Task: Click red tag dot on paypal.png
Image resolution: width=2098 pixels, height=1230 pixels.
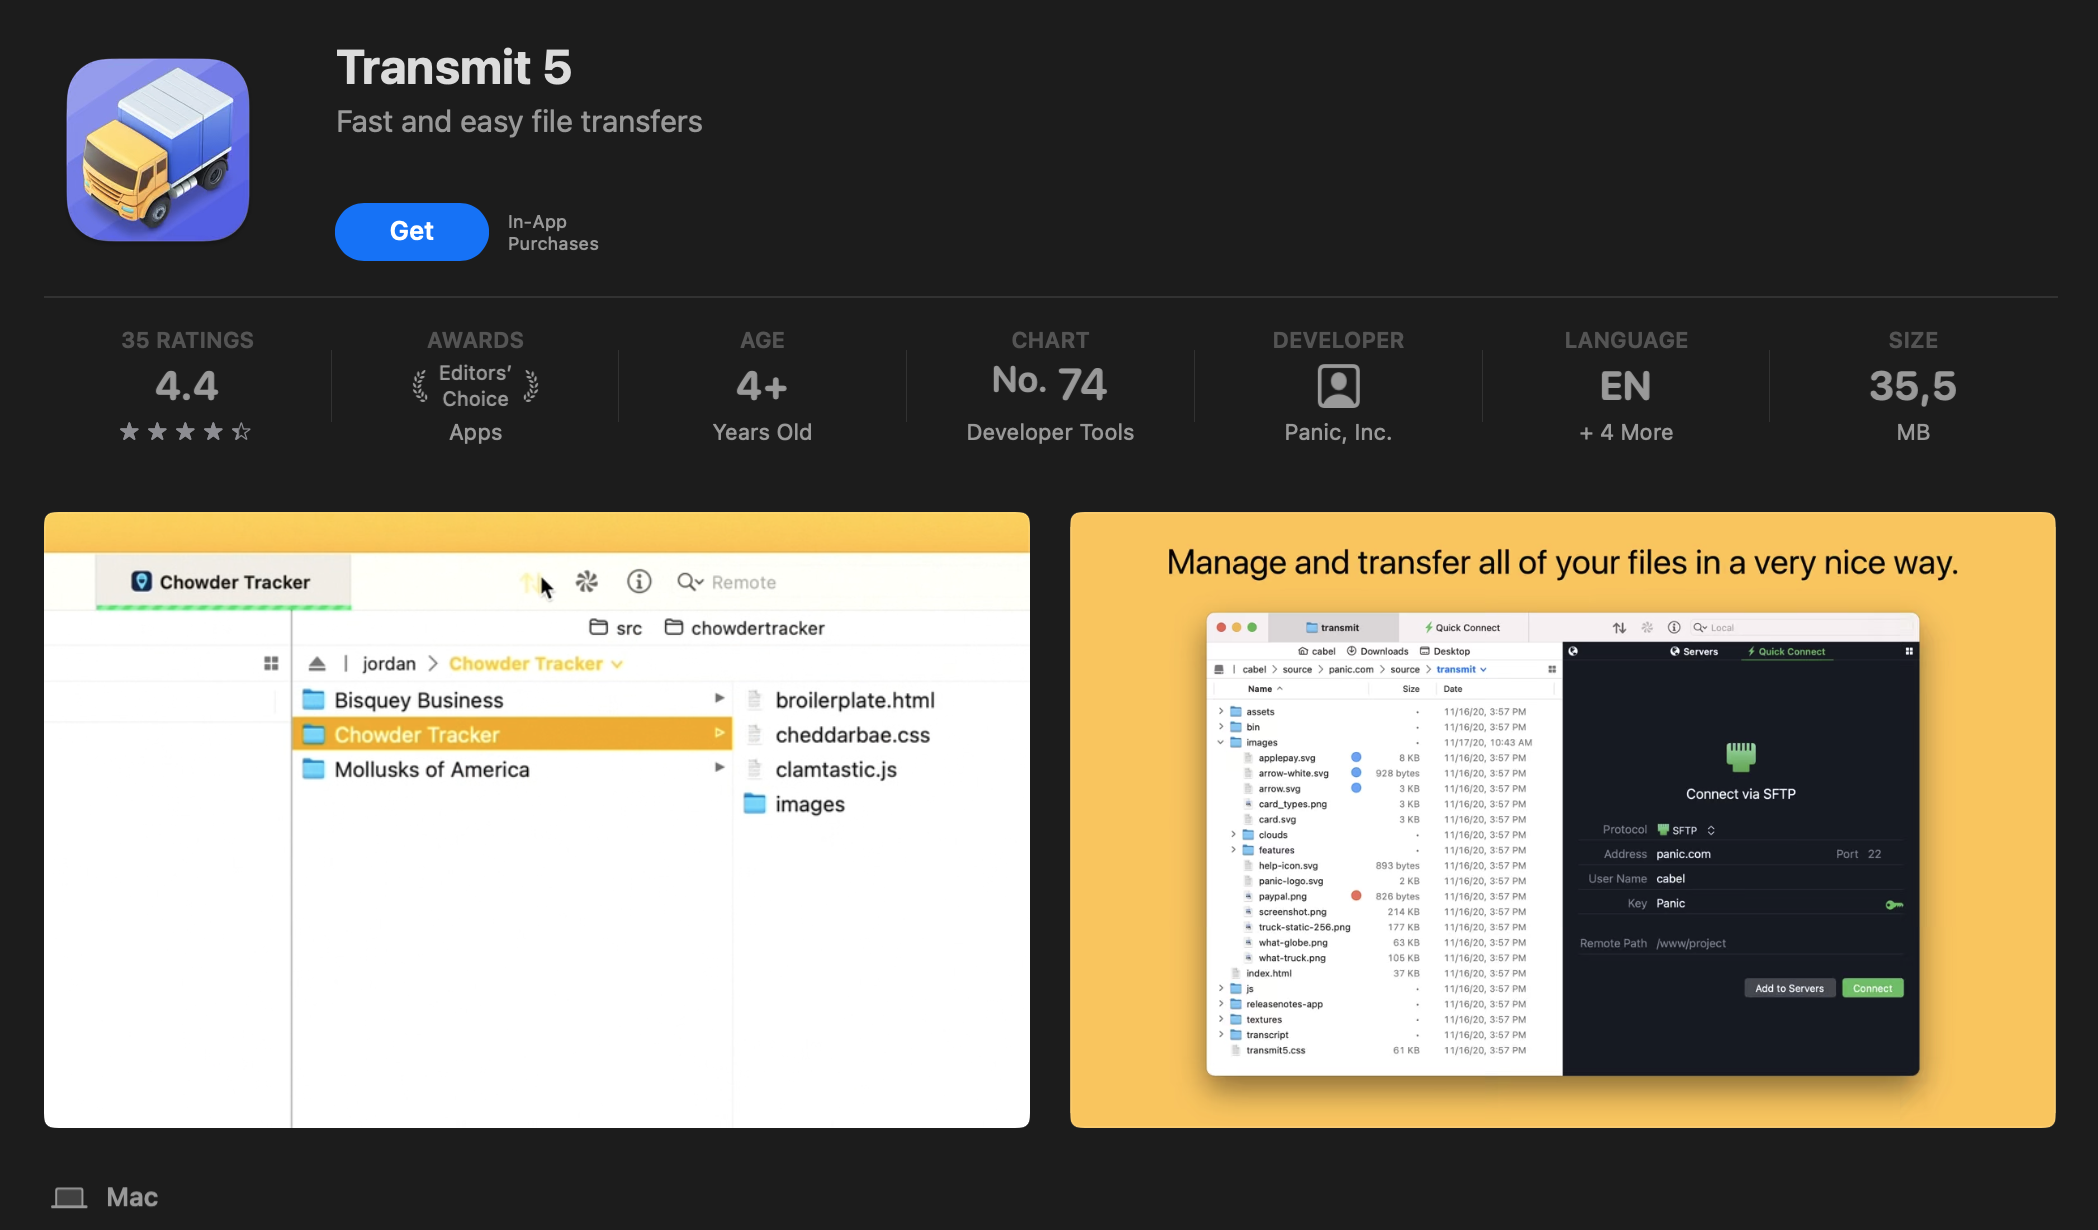Action: [x=1356, y=896]
